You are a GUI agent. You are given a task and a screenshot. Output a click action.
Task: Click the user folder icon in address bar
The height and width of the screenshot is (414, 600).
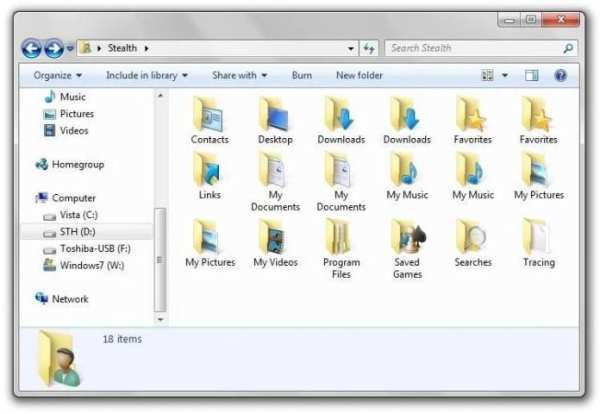coord(86,48)
